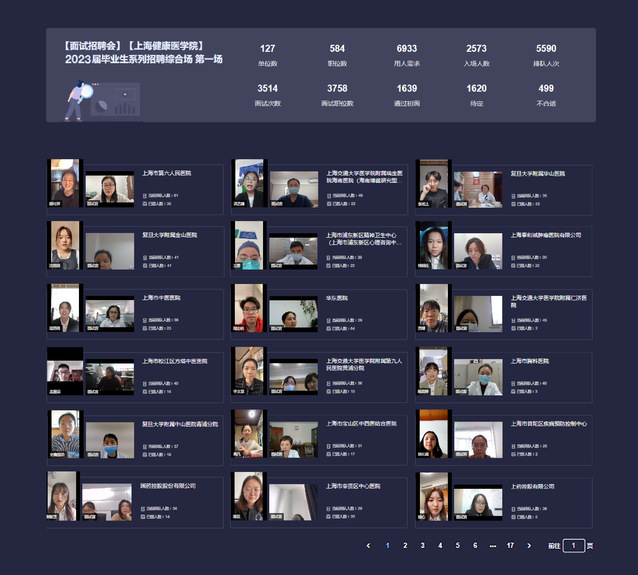Open candidate video thumbnail for 国药控股股份有限公司
Viewport: 638px width, 575px height.
(x=63, y=497)
